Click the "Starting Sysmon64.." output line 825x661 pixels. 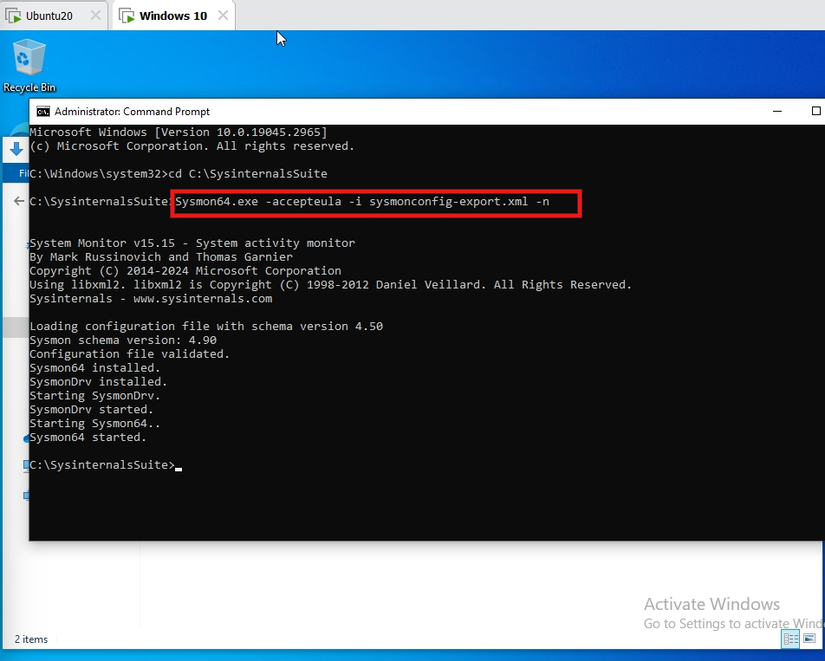(95, 423)
